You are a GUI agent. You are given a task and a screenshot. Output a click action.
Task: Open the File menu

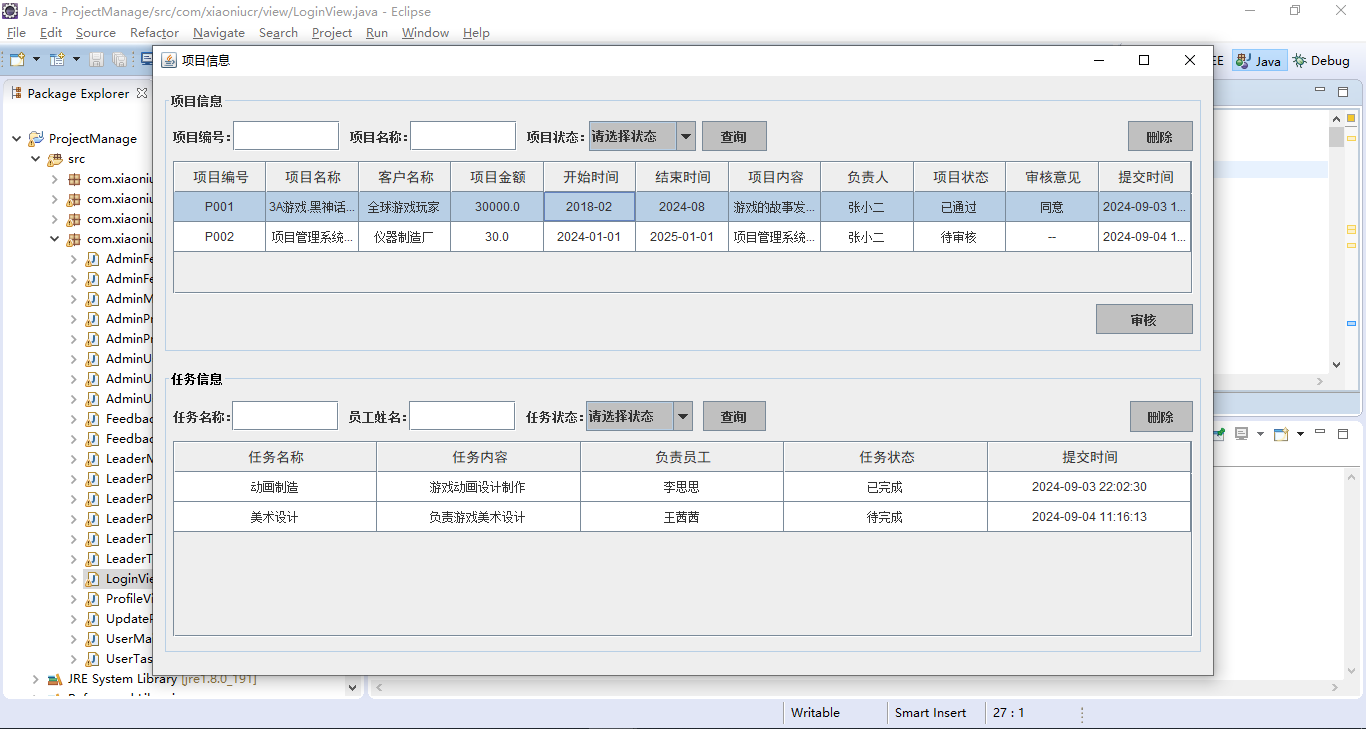[16, 33]
